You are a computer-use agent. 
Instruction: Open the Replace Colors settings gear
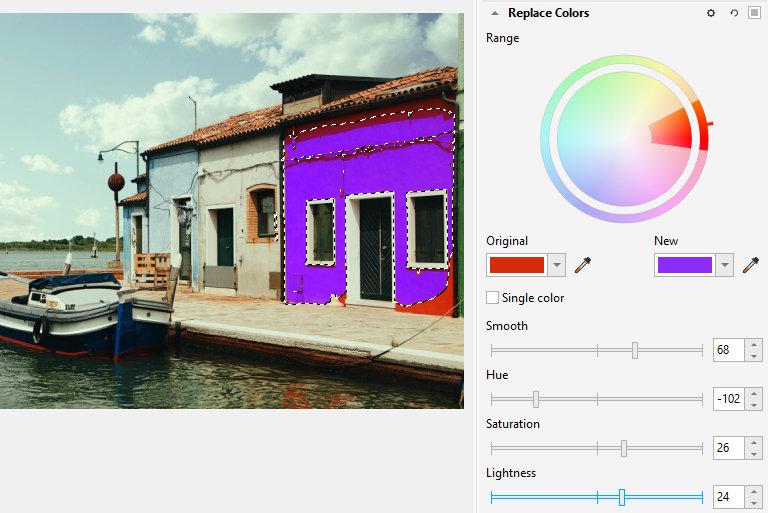(711, 13)
